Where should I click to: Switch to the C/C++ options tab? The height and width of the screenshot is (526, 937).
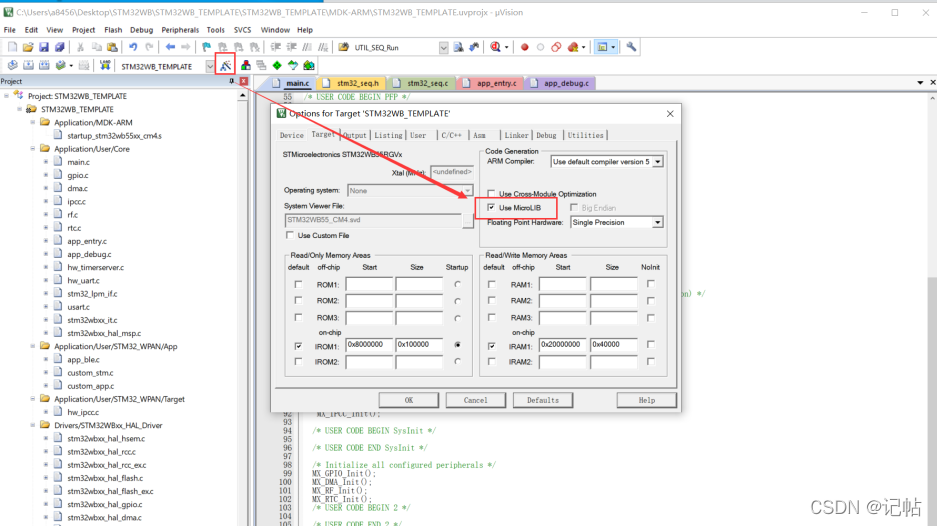[x=451, y=136]
